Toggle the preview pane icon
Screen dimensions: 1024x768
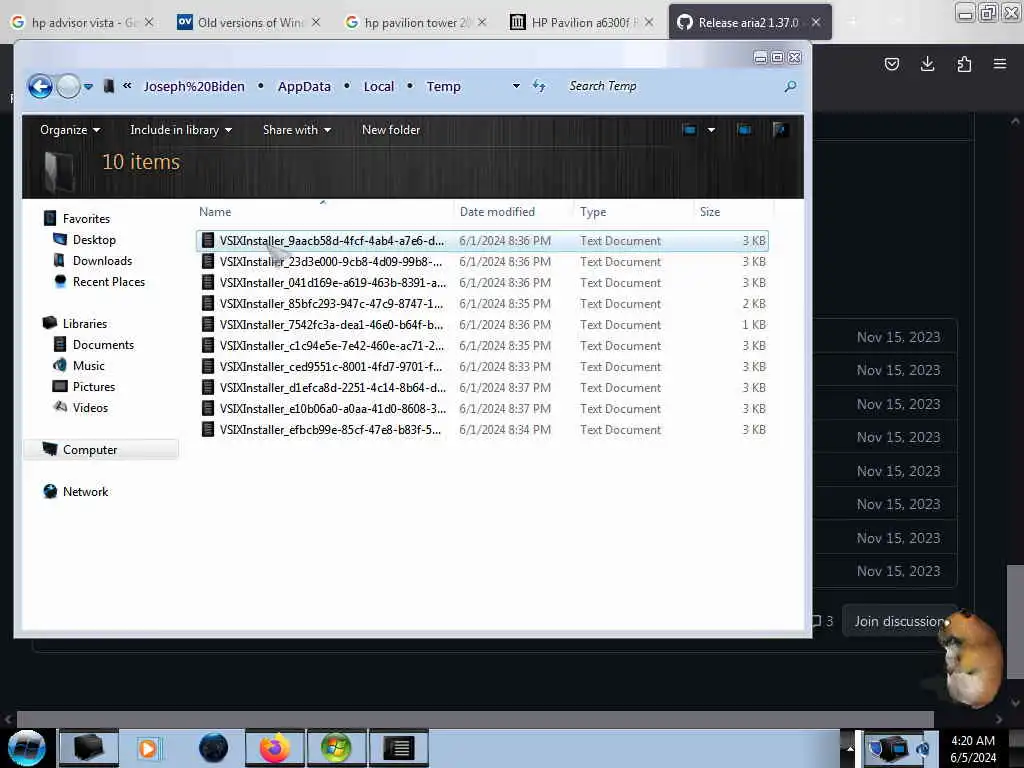click(x=744, y=130)
